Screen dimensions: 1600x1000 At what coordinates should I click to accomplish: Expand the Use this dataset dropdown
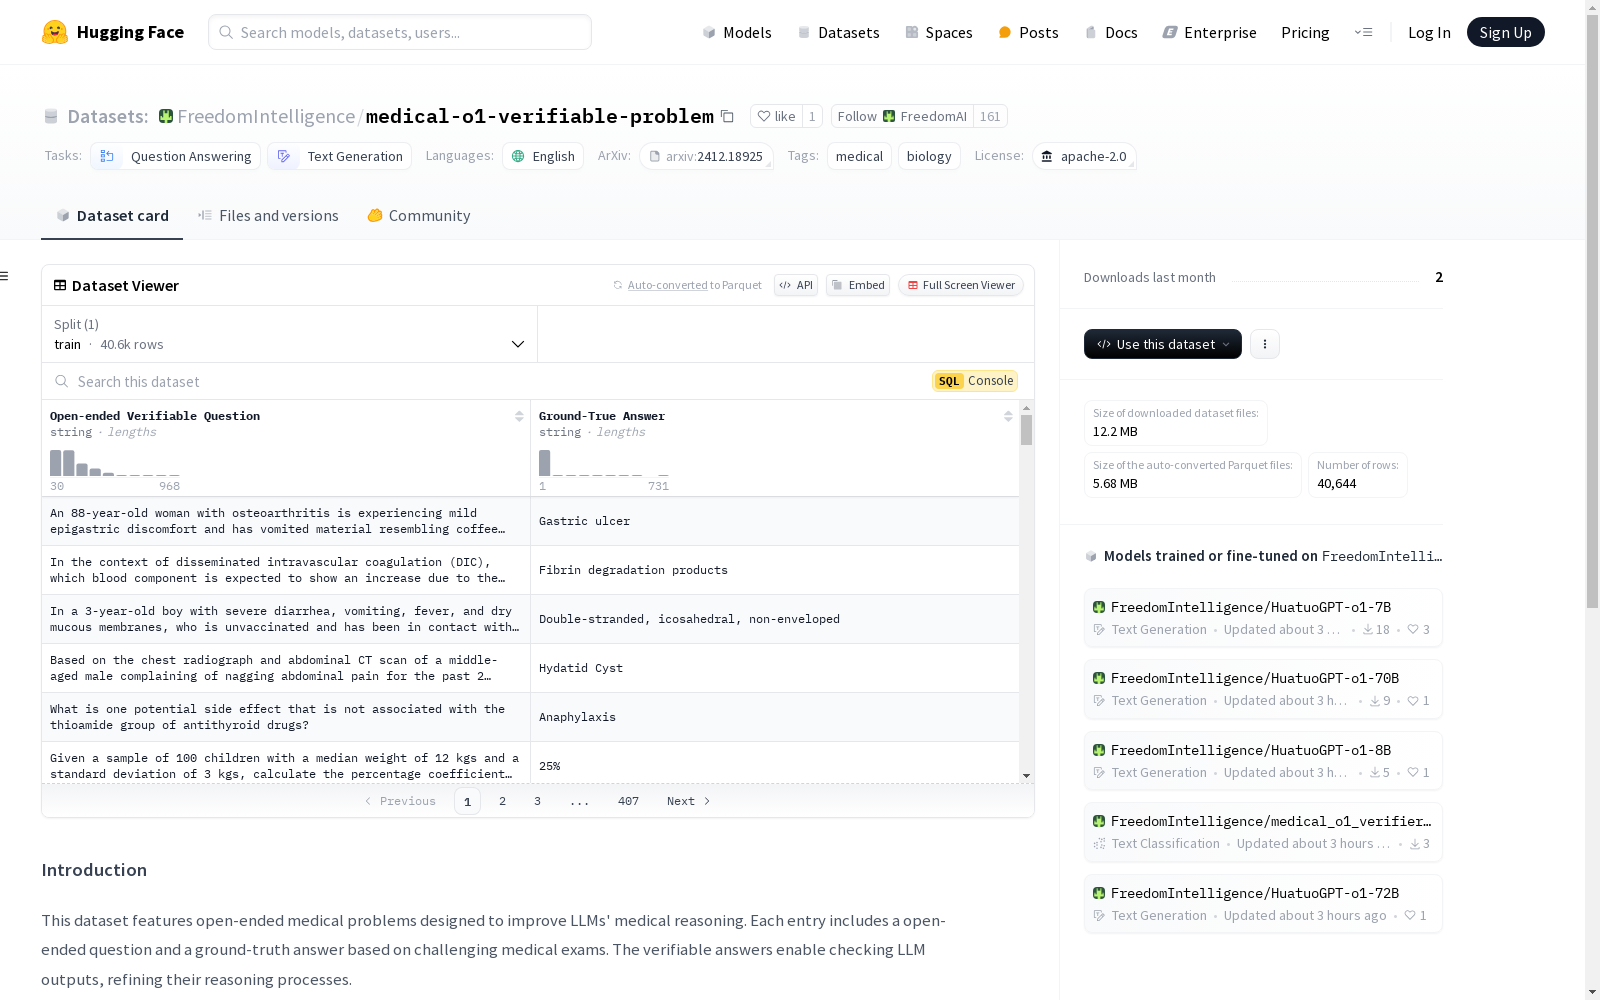1163,344
